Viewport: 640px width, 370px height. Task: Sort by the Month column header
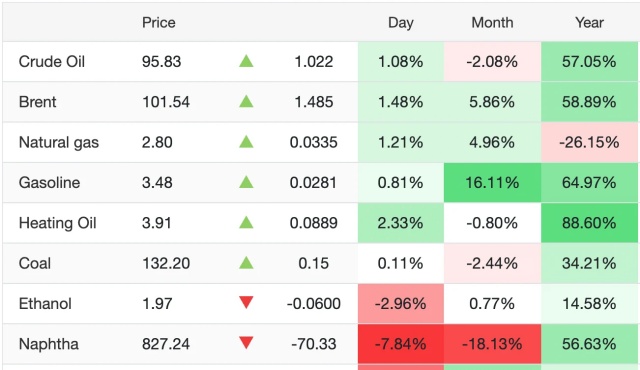(x=492, y=22)
